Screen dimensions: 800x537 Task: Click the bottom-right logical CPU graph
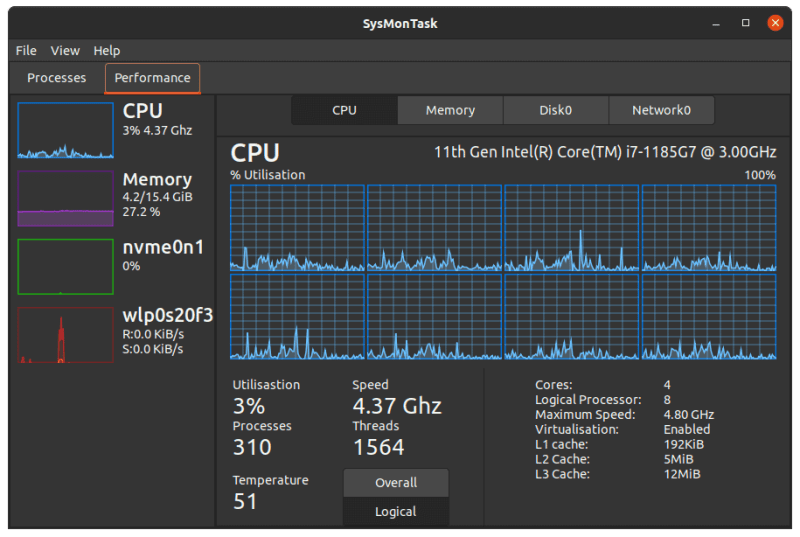point(708,317)
